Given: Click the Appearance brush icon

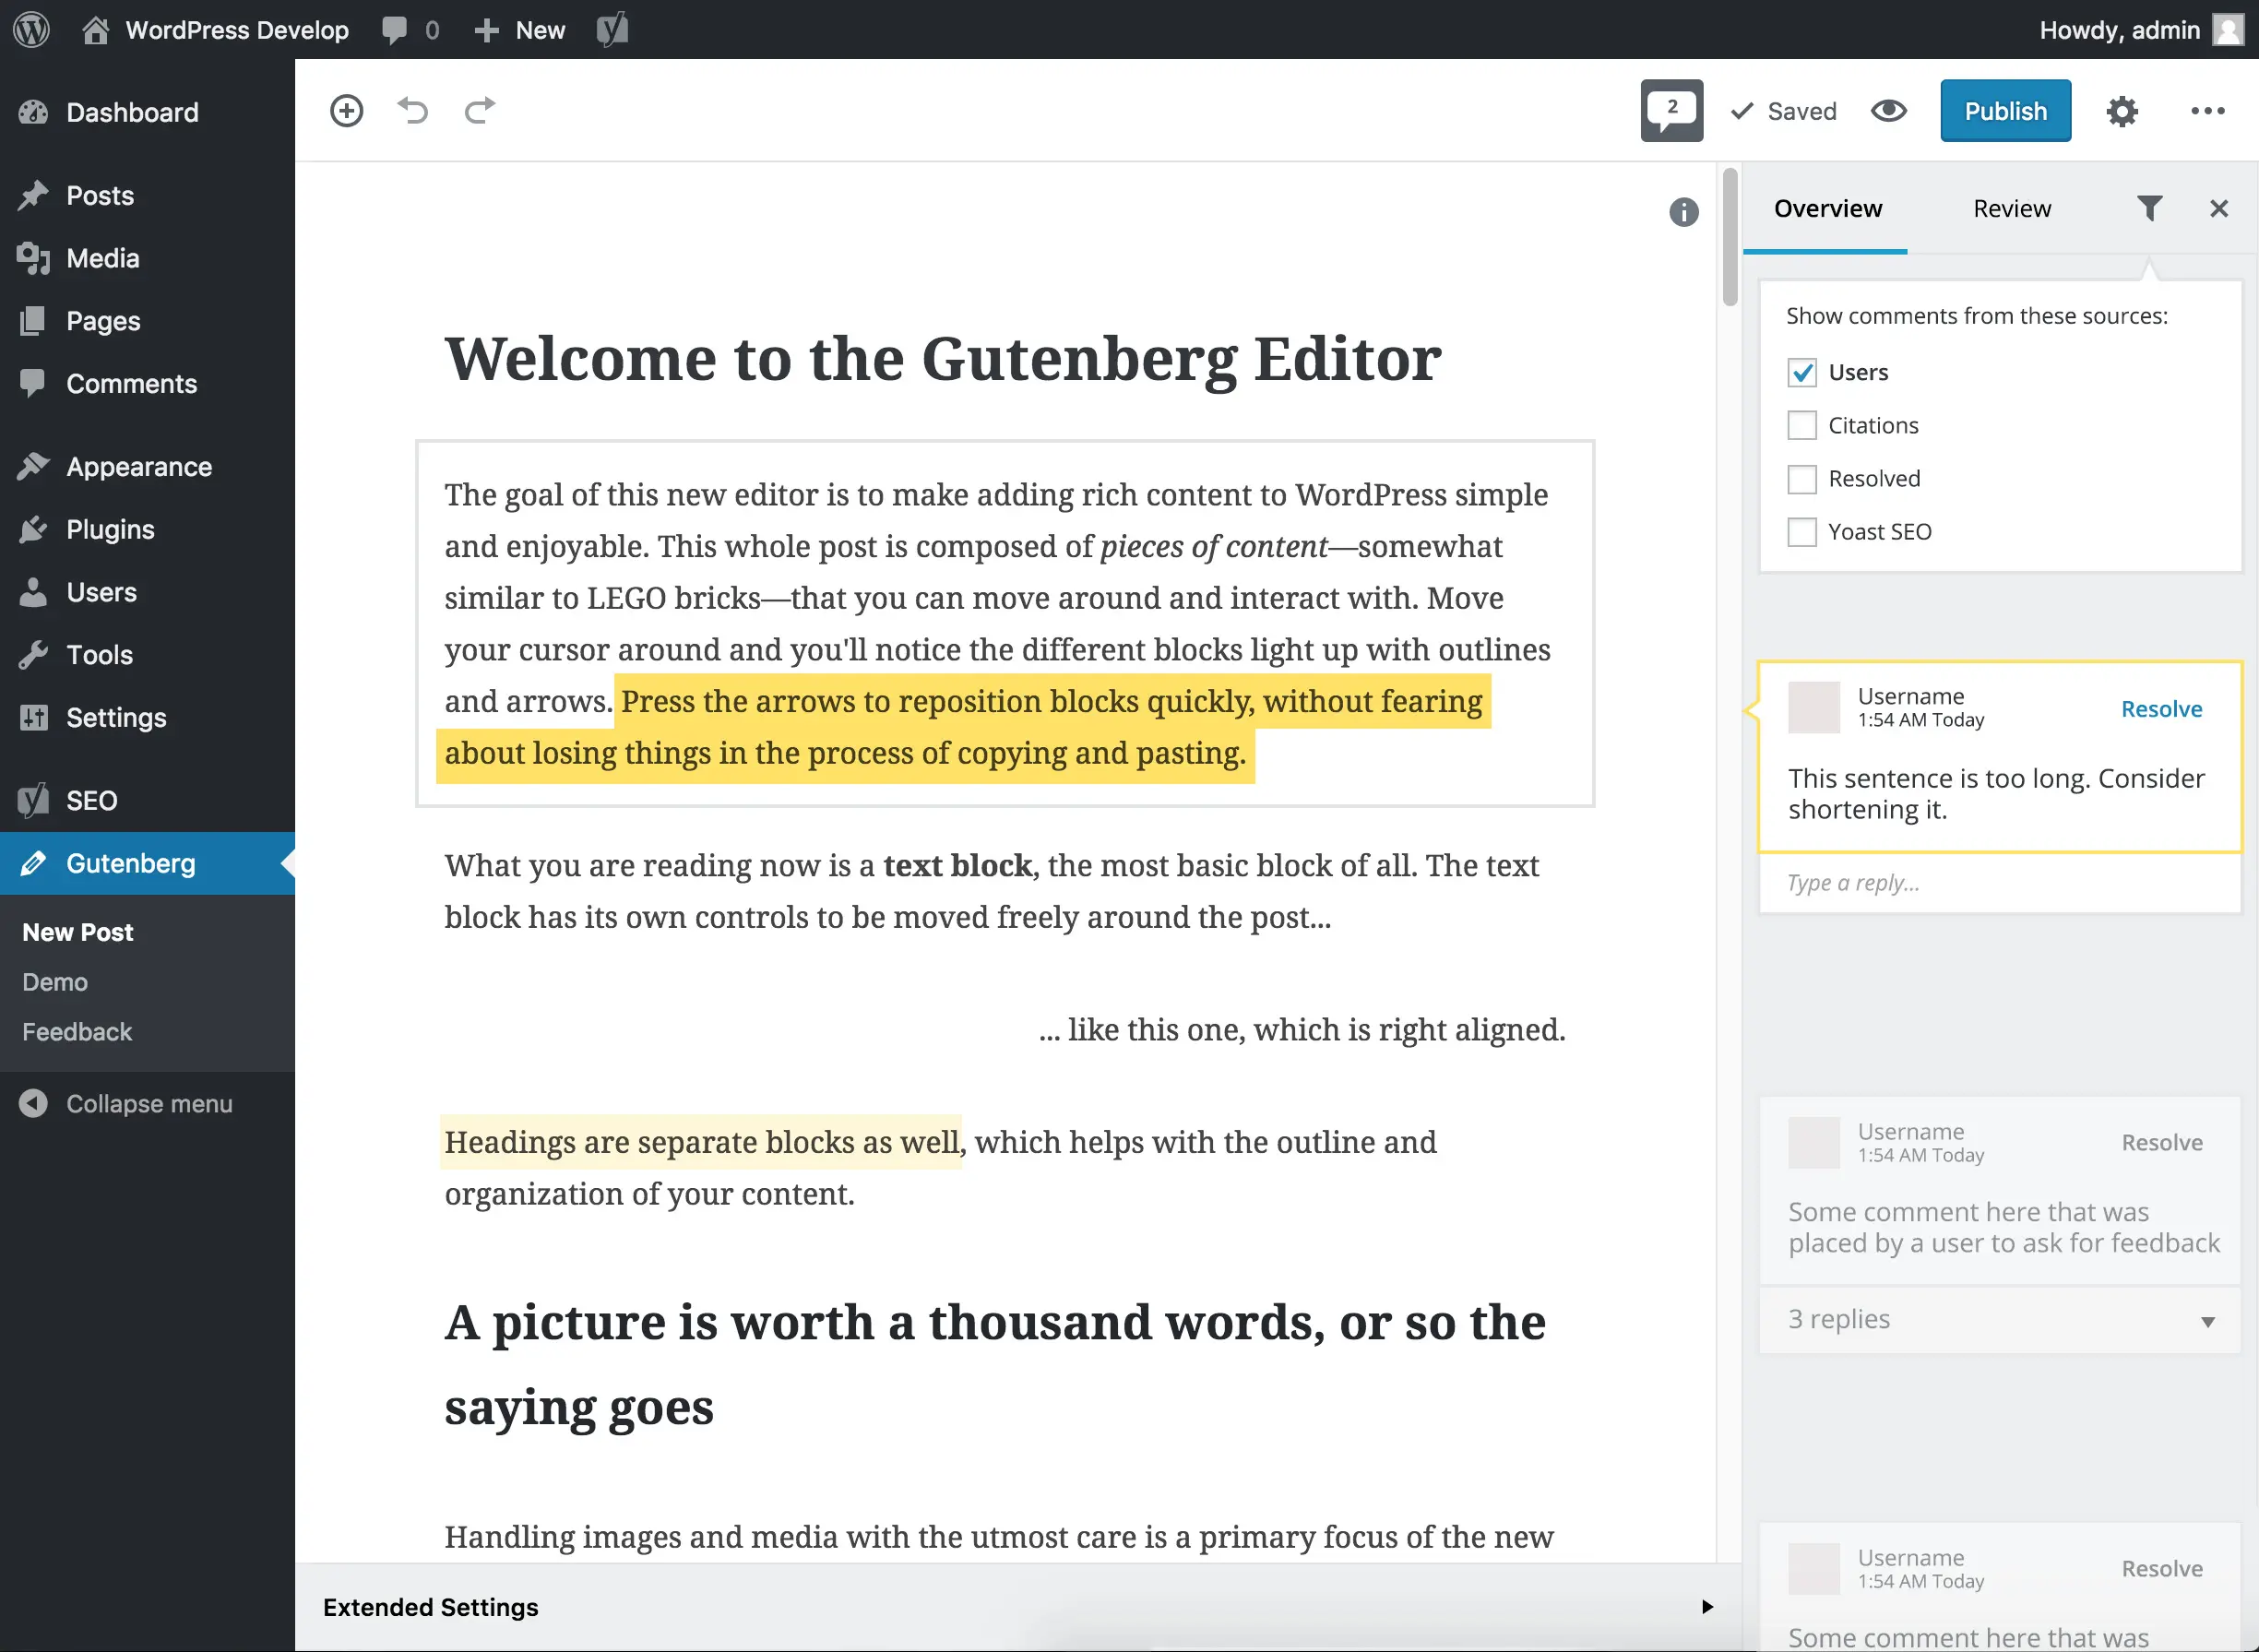Looking at the screenshot, I should click(33, 466).
